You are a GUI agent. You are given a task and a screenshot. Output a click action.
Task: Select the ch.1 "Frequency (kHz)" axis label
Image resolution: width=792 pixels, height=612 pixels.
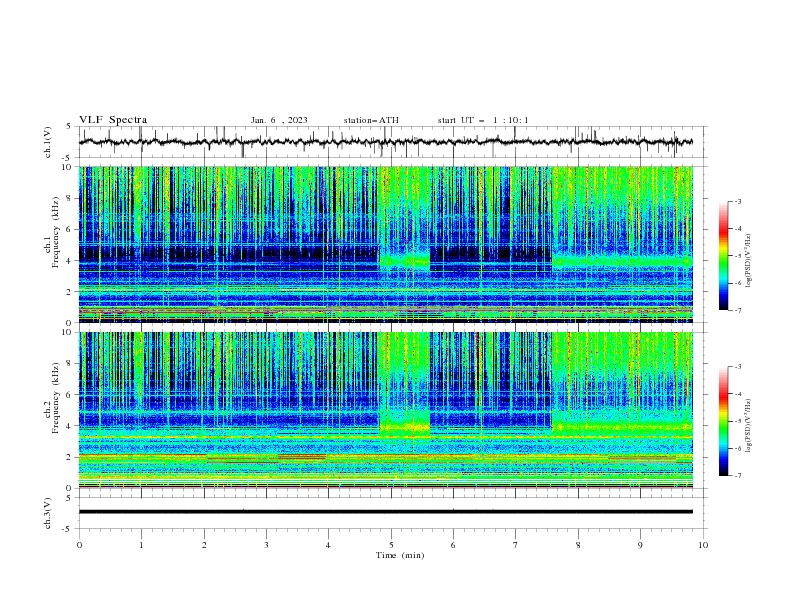click(56, 232)
